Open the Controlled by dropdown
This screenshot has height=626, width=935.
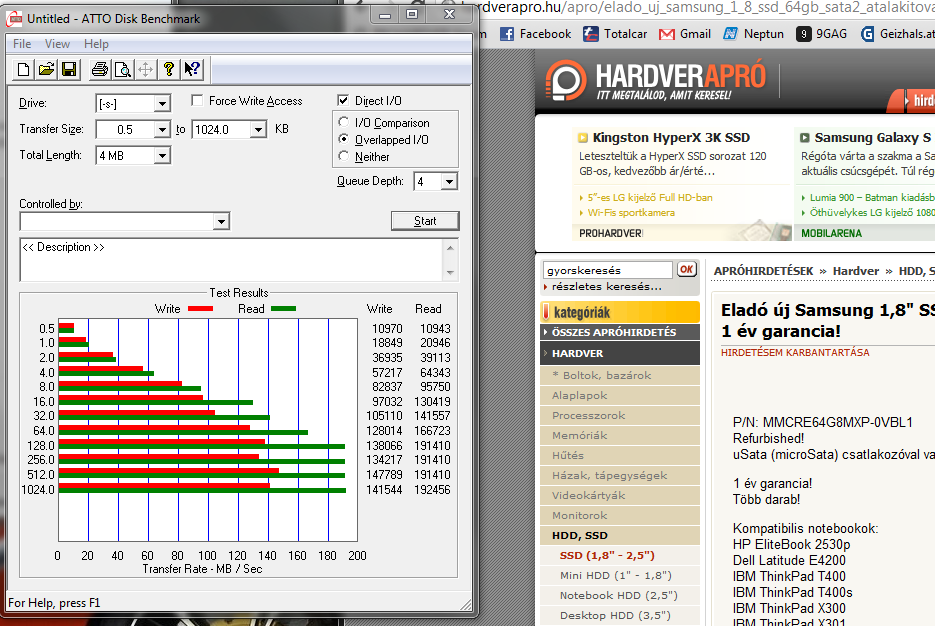point(221,221)
